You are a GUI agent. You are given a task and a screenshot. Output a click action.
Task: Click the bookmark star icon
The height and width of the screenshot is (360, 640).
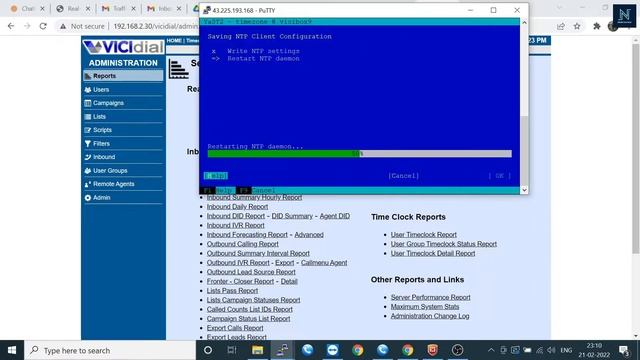tap(577, 26)
